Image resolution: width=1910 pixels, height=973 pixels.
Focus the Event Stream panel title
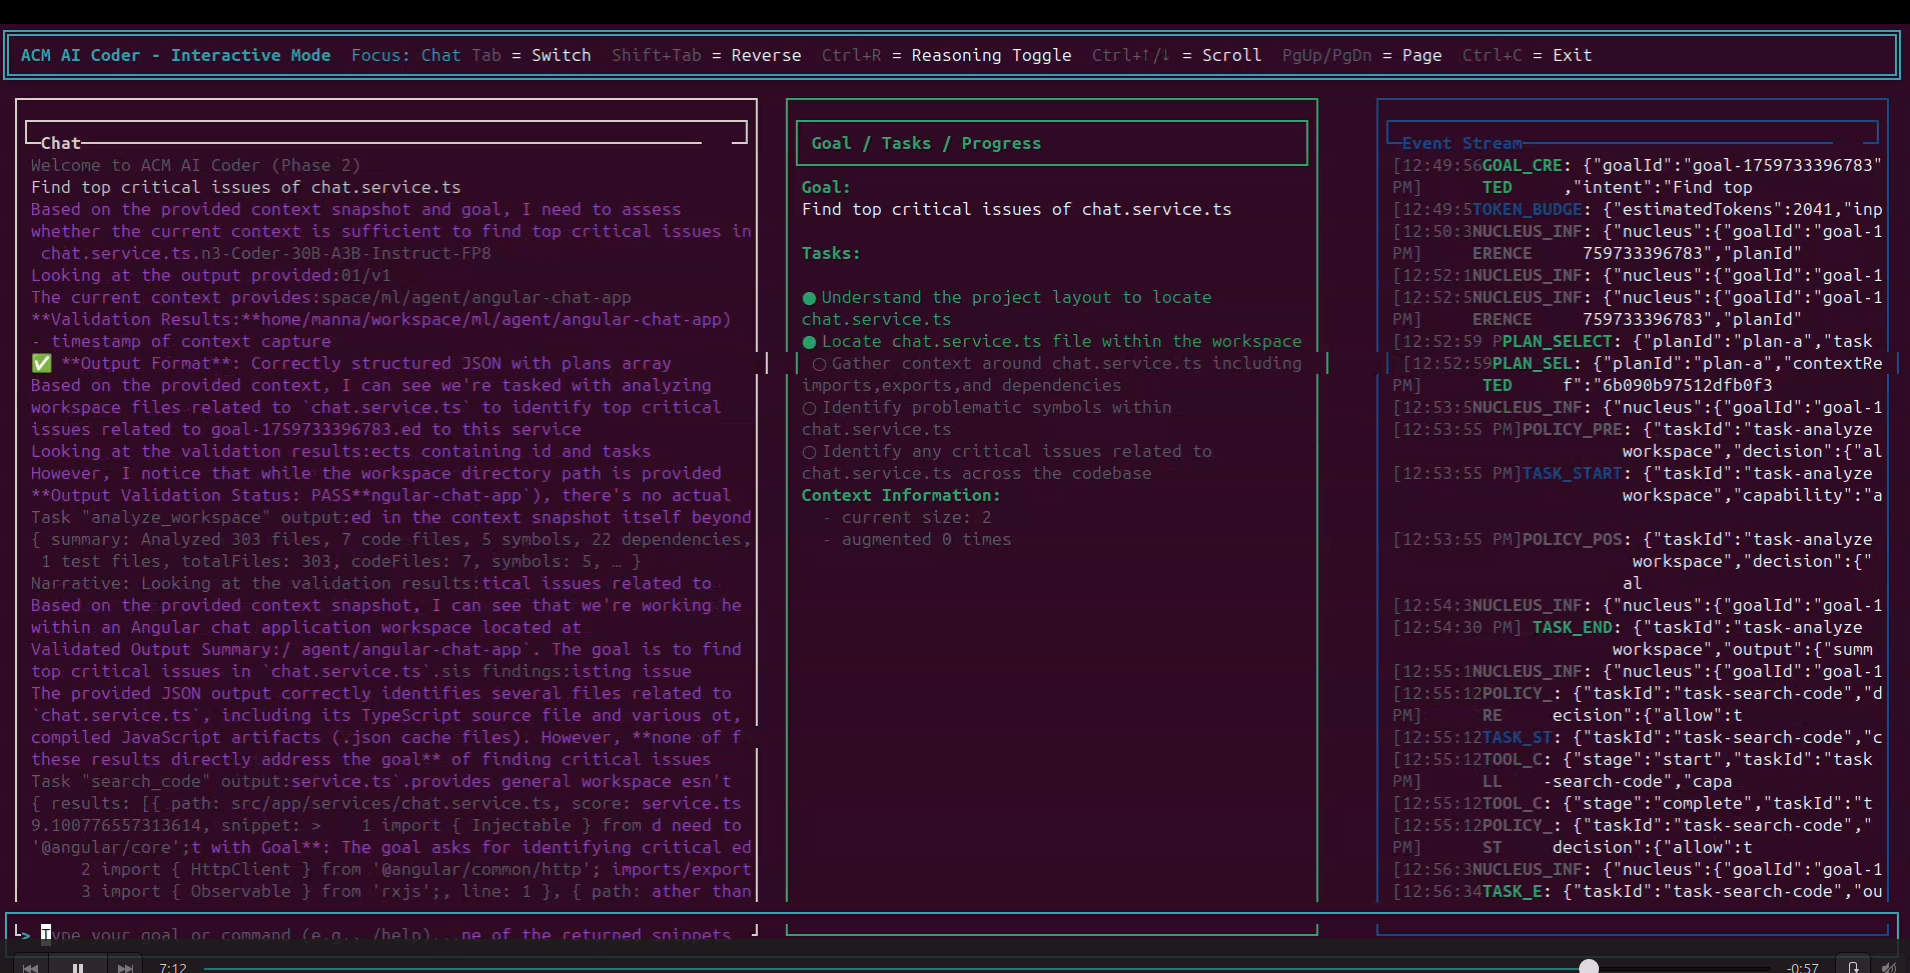point(1461,143)
